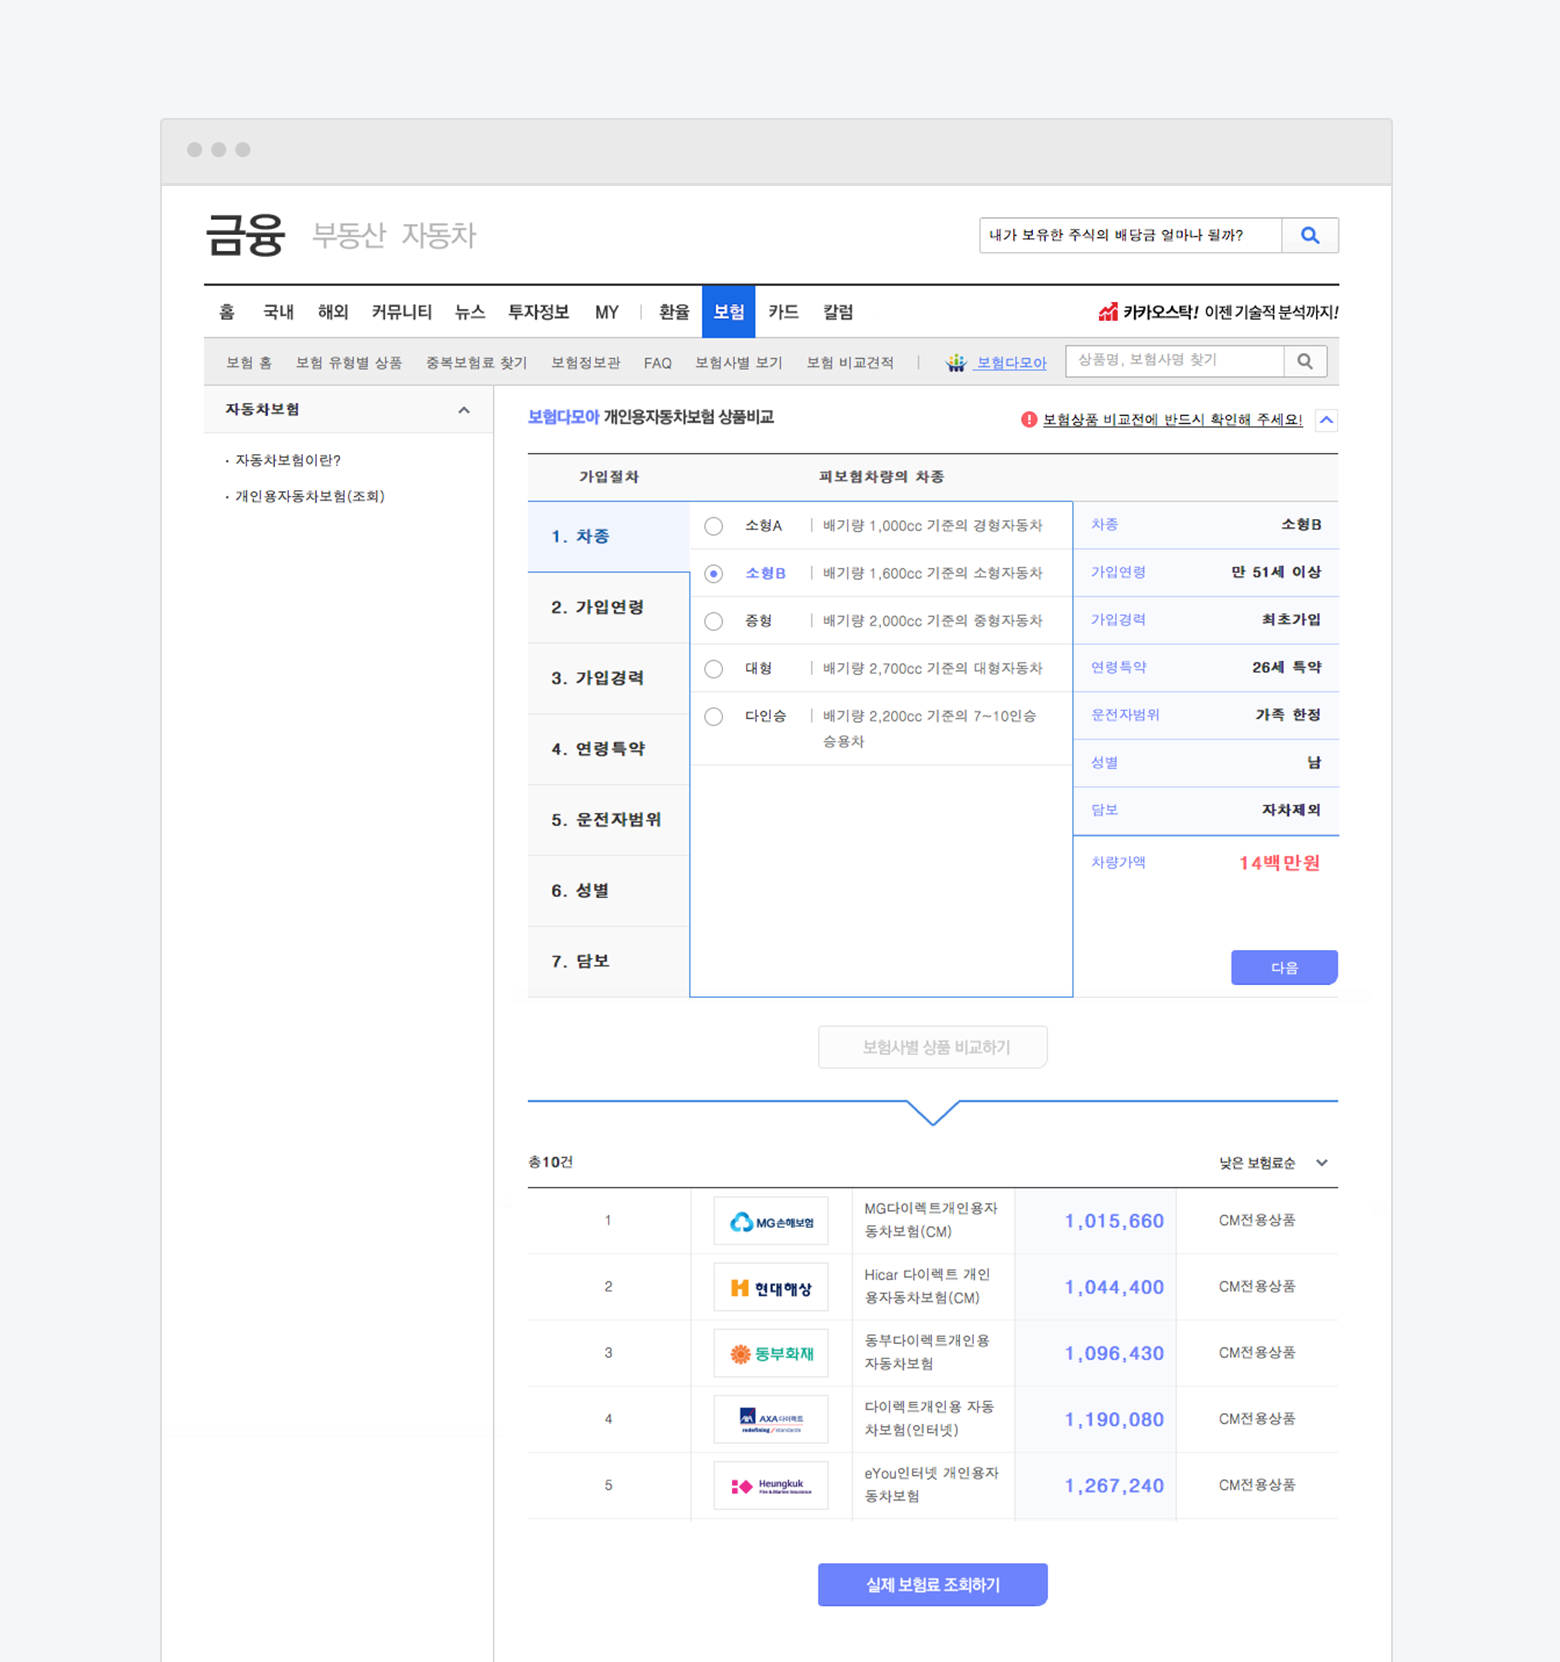1560x1662 pixels.
Task: Select the 중형 vehicle type radio
Action: tap(713, 621)
